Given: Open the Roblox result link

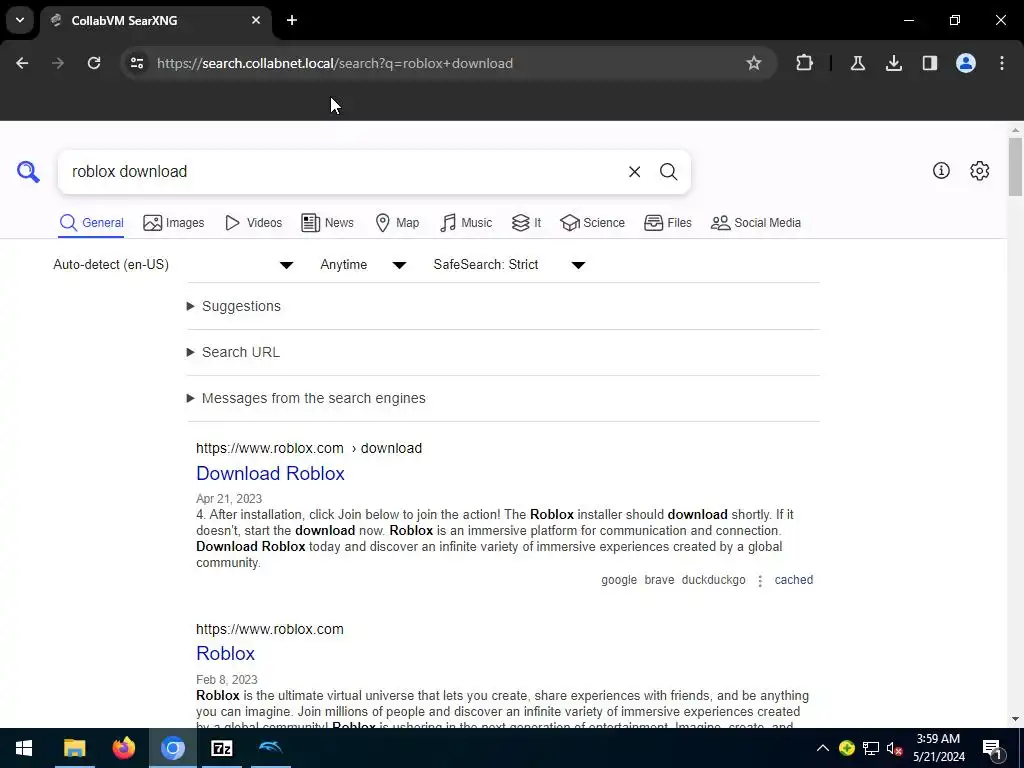Looking at the screenshot, I should pyautogui.click(x=225, y=654).
